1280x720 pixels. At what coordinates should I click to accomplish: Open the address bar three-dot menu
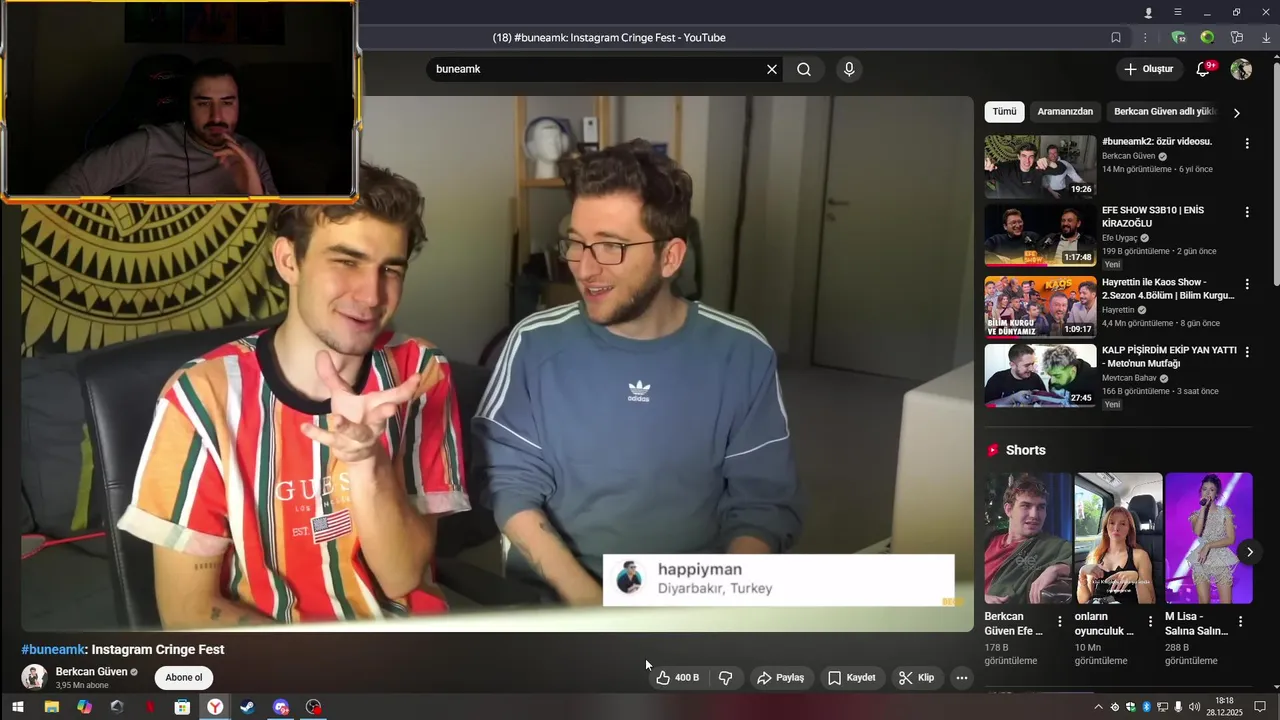point(1145,37)
